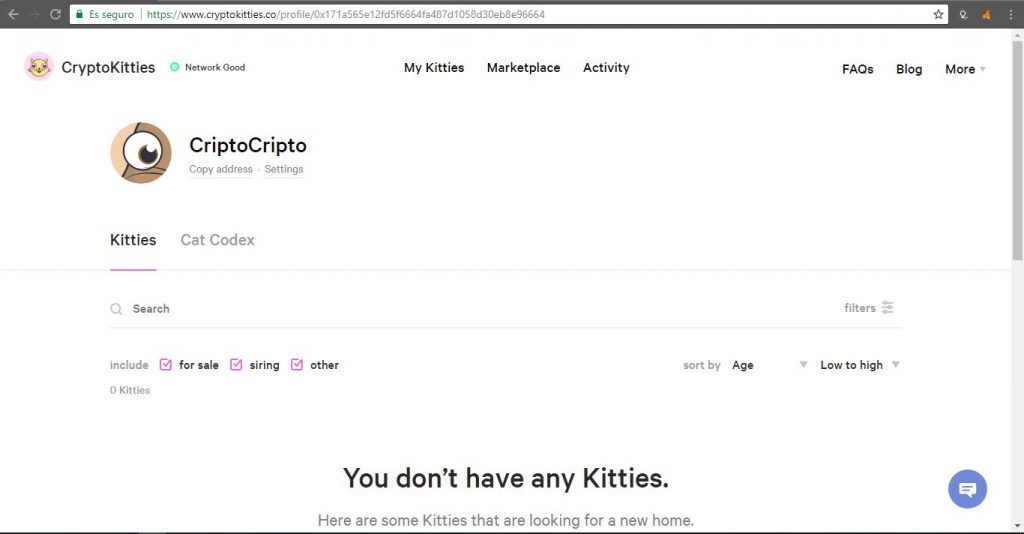Click the extension icon beside the star

point(963,14)
